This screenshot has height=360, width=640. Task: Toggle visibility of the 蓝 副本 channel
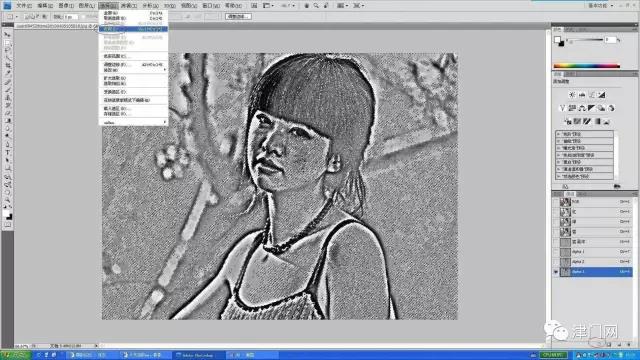point(556,242)
